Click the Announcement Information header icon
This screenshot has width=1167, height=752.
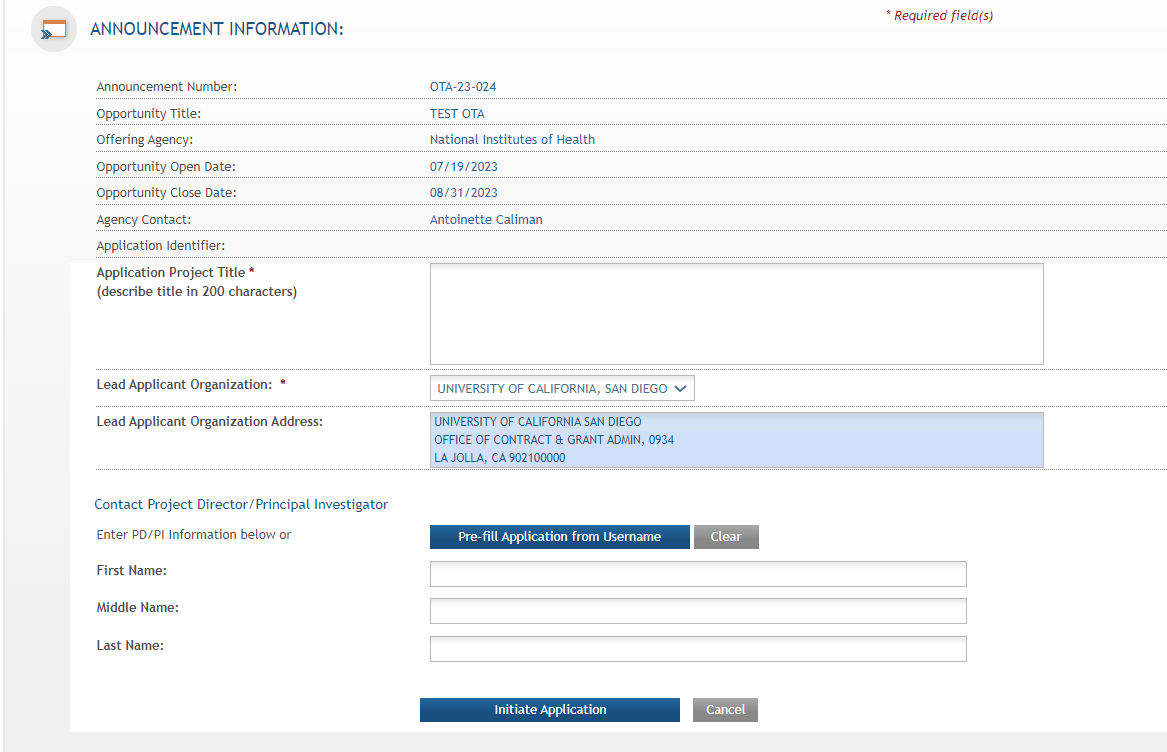[54, 29]
